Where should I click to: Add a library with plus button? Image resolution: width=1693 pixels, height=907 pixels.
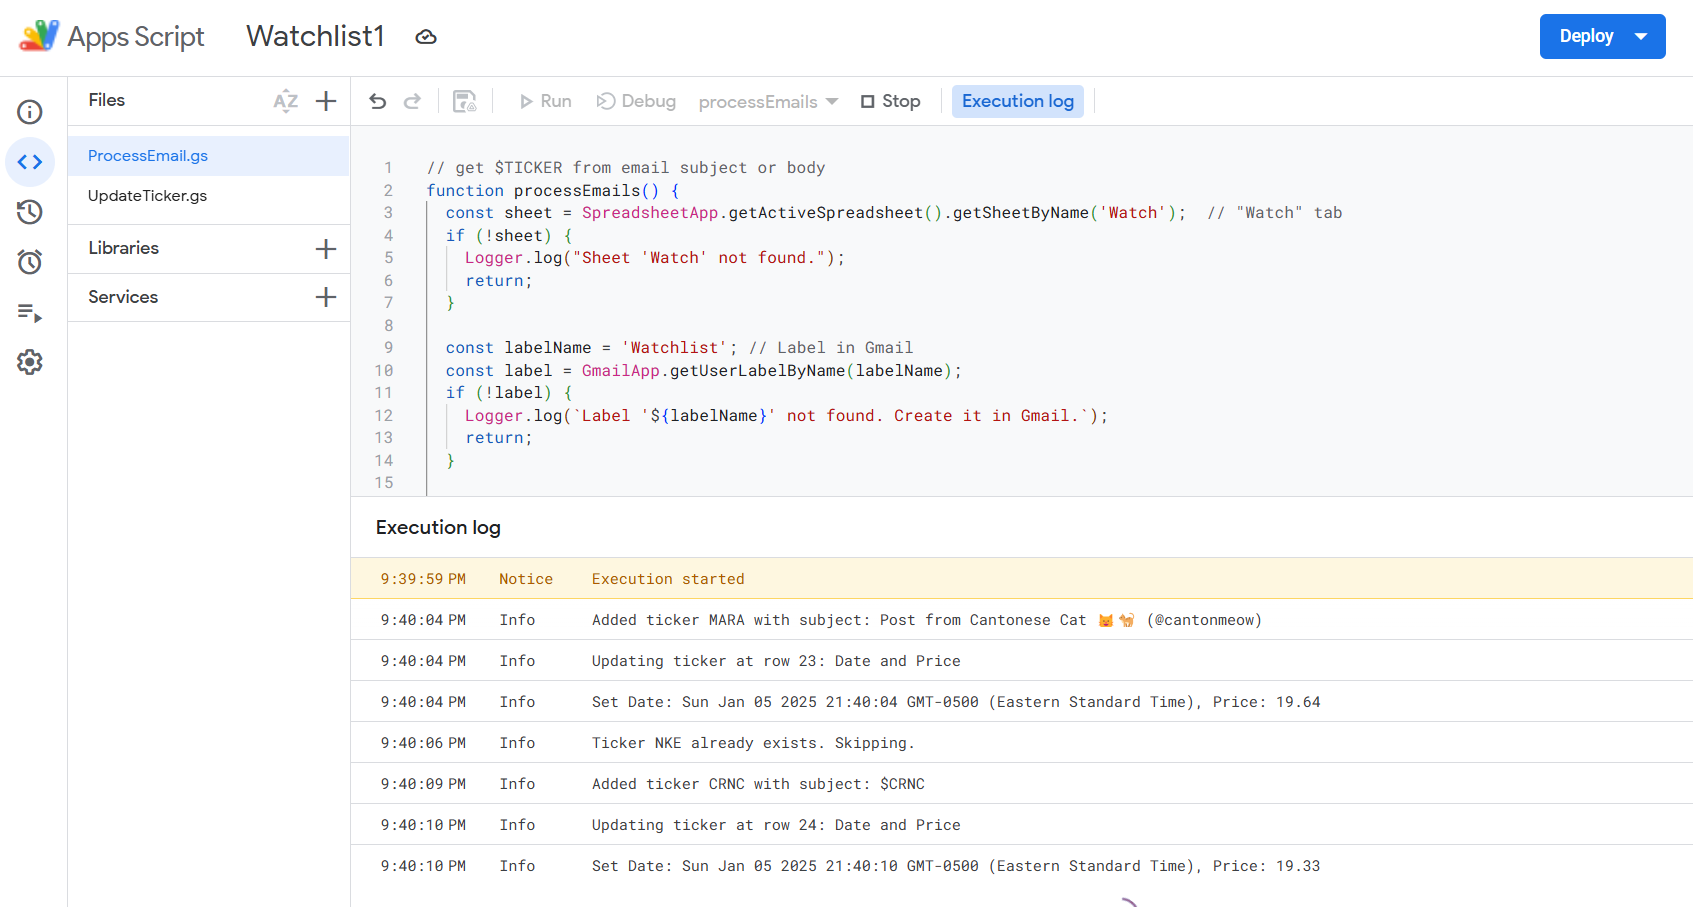[x=326, y=249]
